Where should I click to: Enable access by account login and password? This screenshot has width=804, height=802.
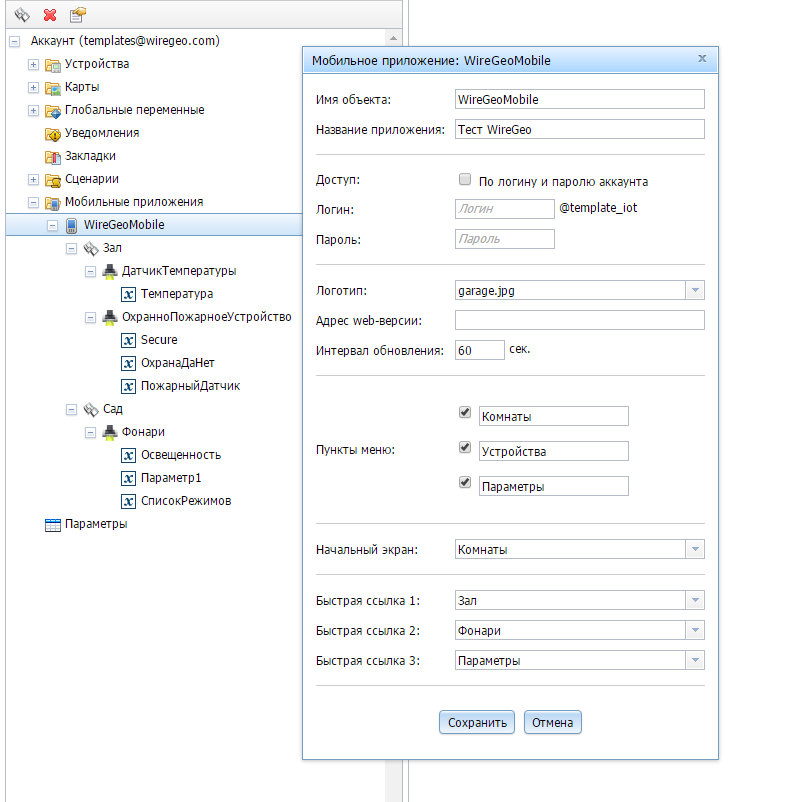point(465,179)
